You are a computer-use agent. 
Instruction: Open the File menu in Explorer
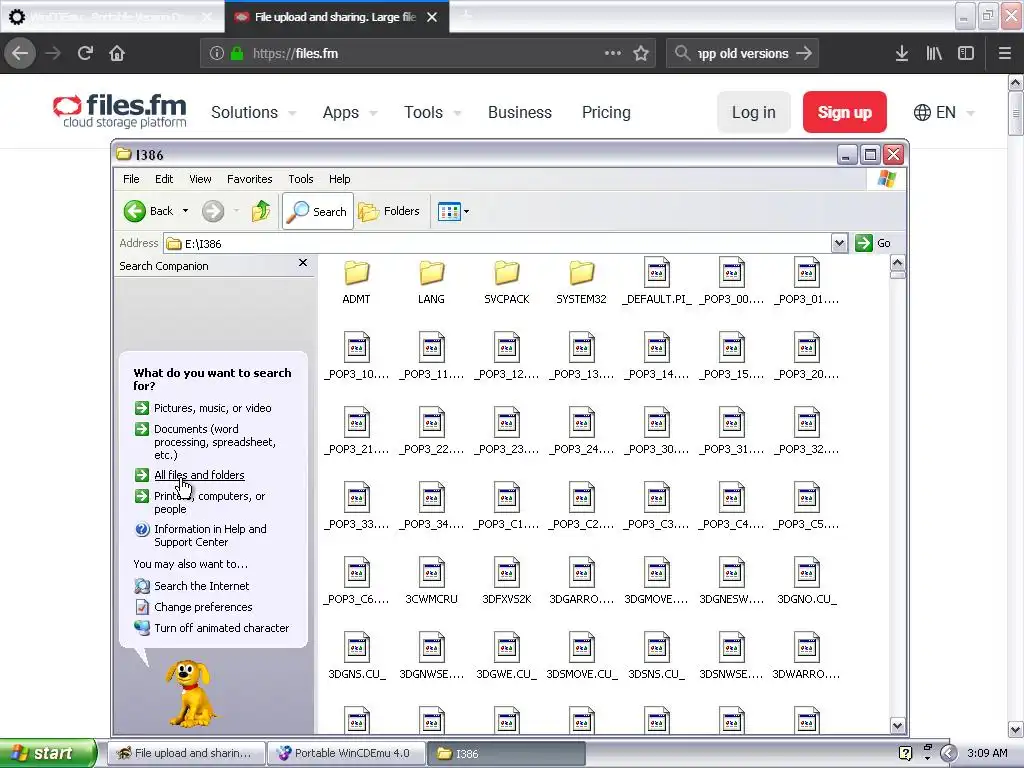pyautogui.click(x=131, y=179)
